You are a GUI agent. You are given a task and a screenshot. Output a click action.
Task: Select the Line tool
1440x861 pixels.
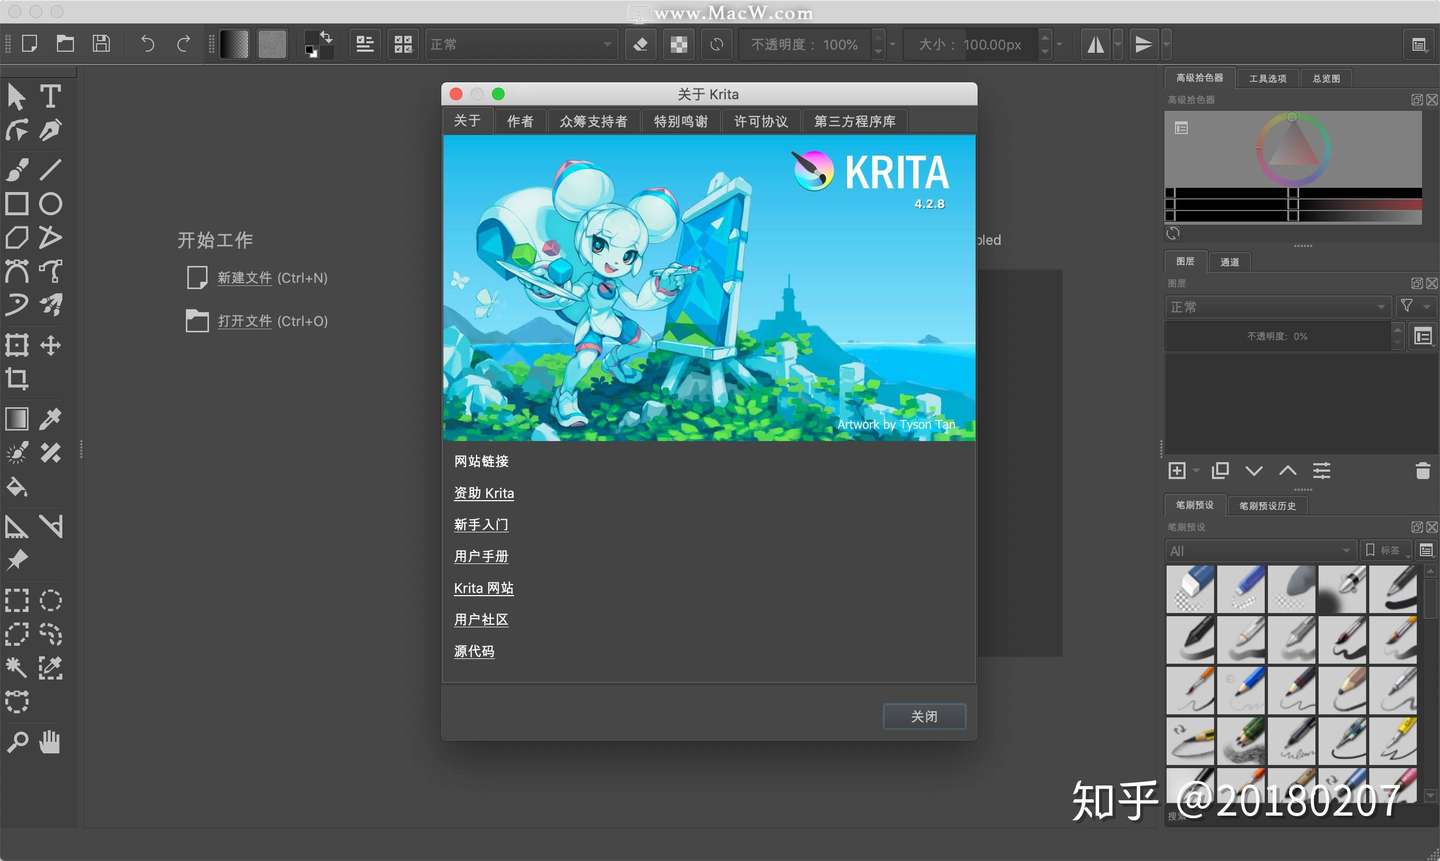tap(50, 169)
